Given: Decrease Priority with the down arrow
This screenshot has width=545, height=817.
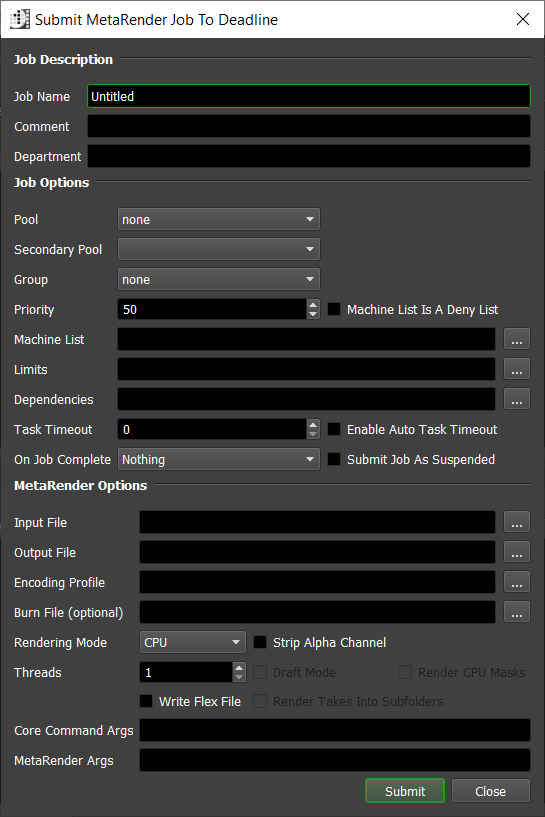Looking at the screenshot, I should click(x=313, y=315).
